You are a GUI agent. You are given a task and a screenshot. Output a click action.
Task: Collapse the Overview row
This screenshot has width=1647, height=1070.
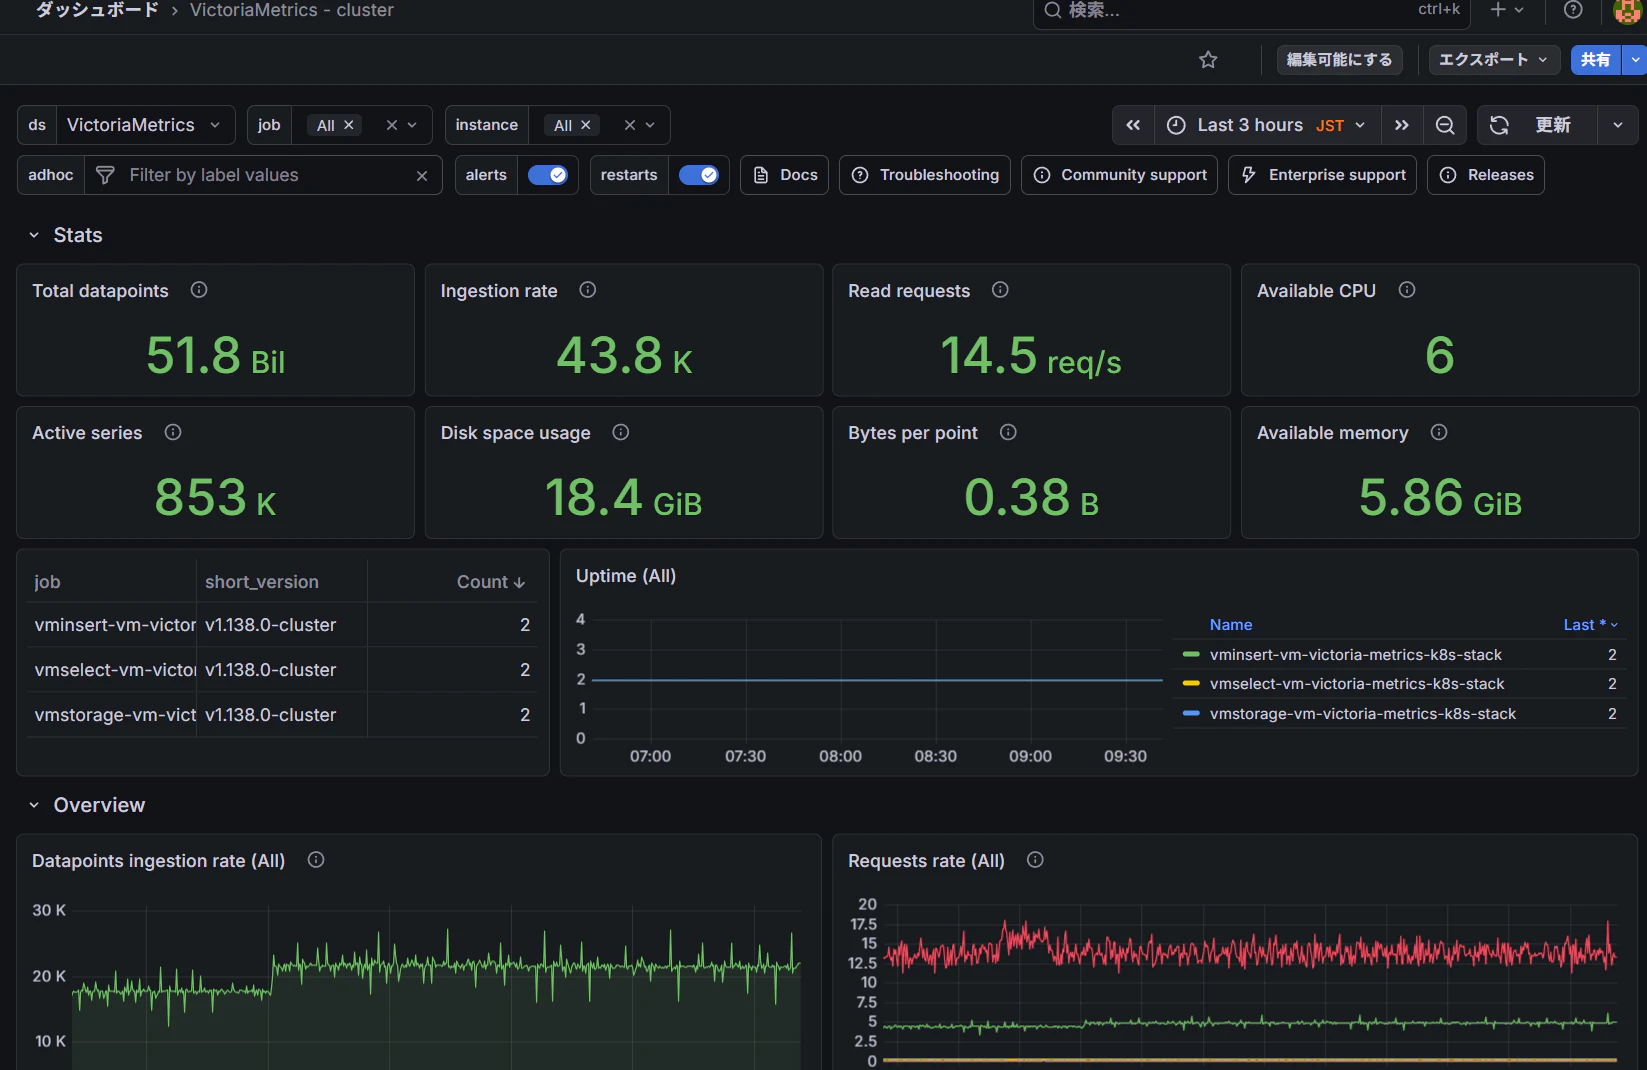pyautogui.click(x=34, y=805)
